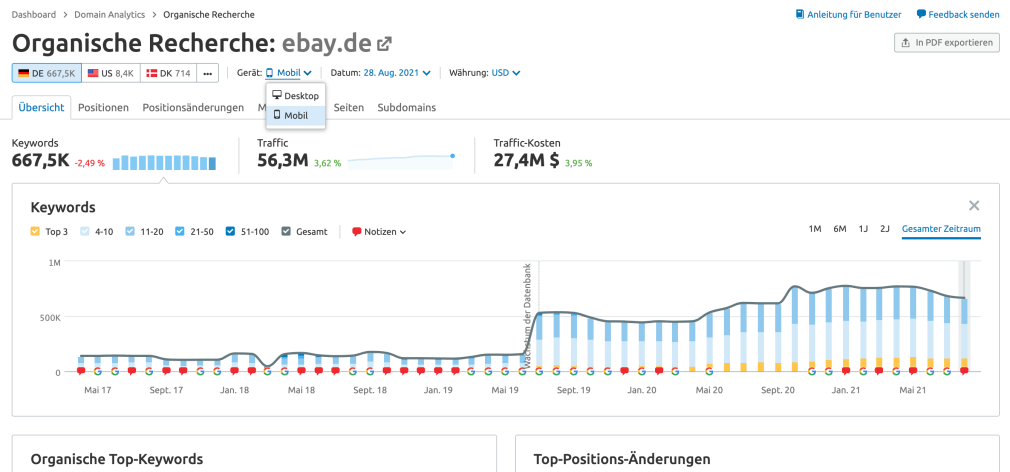Image resolution: width=1010 pixels, height=472 pixels.
Task: Click the Traffic value 56,3M
Action: coord(283,160)
